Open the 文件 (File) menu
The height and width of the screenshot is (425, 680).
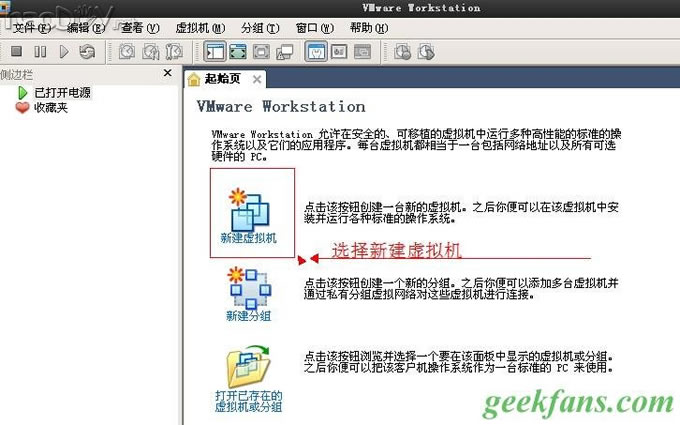(x=31, y=28)
